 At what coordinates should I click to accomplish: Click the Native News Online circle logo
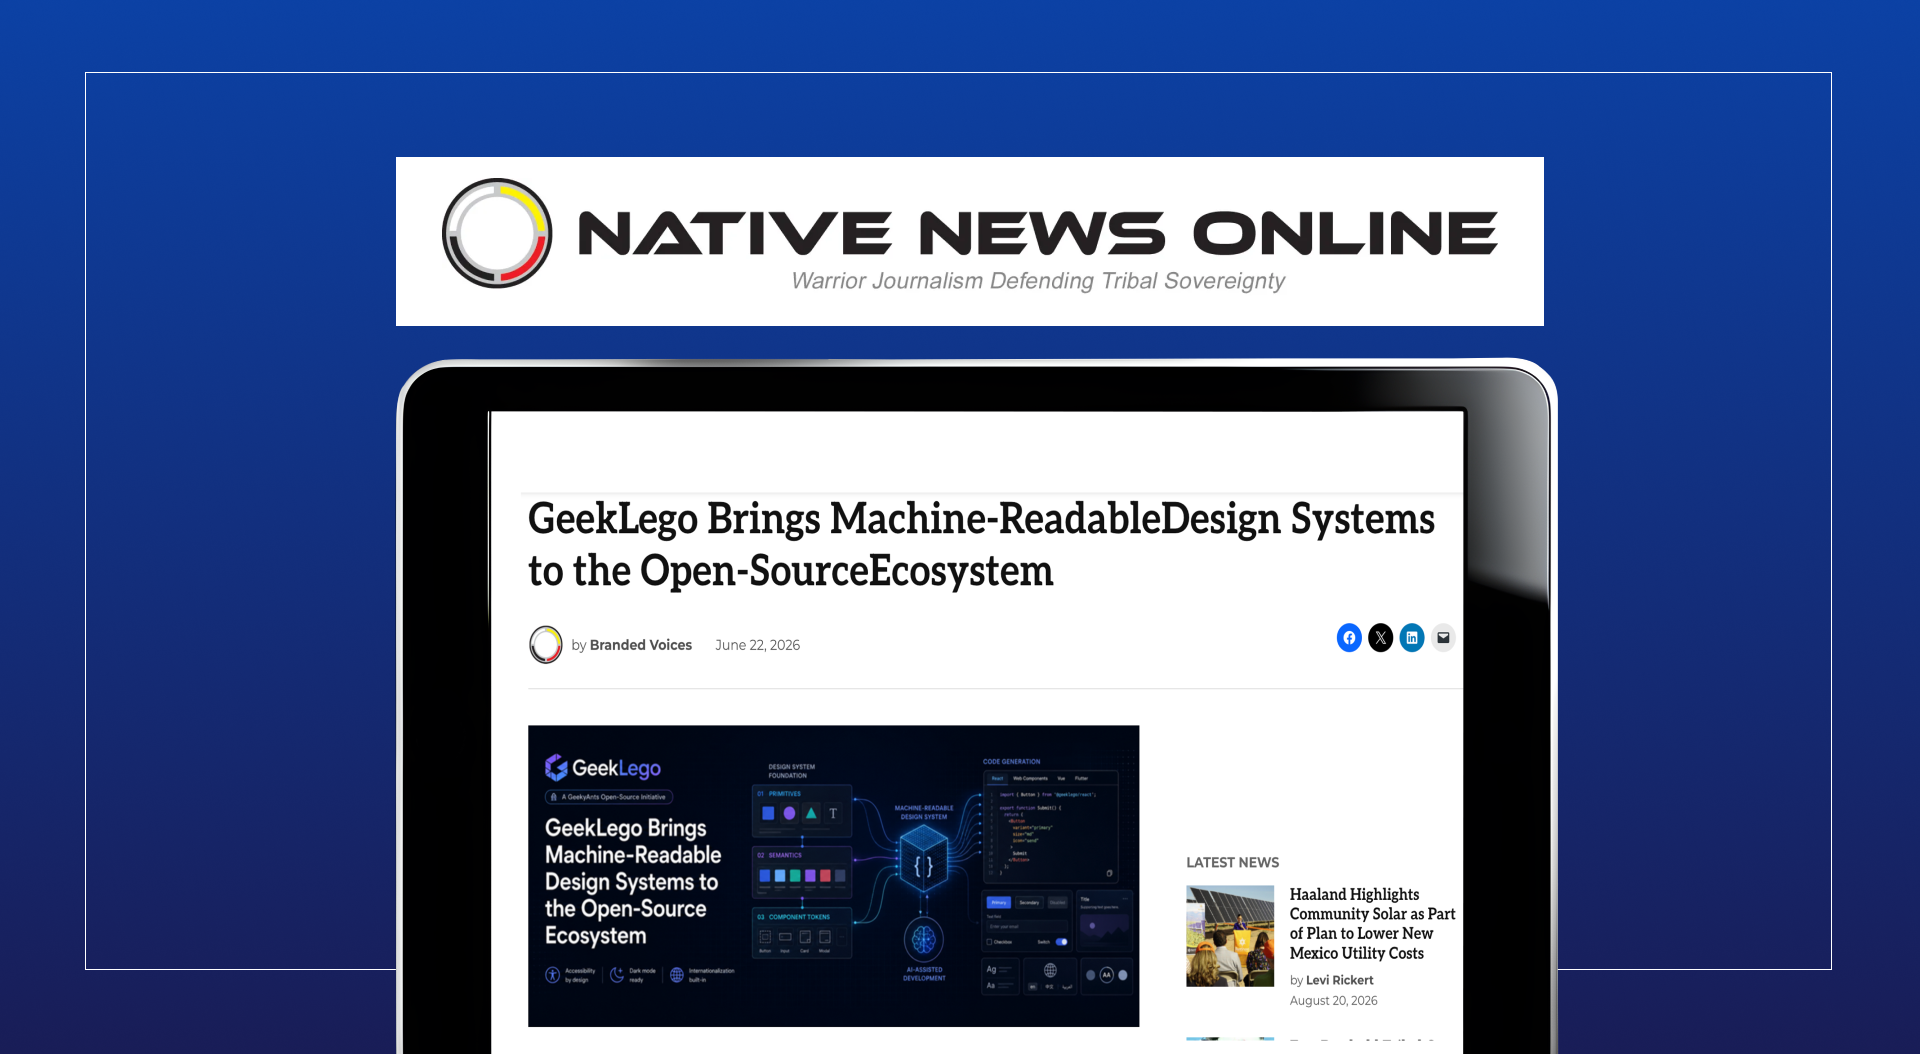(497, 233)
